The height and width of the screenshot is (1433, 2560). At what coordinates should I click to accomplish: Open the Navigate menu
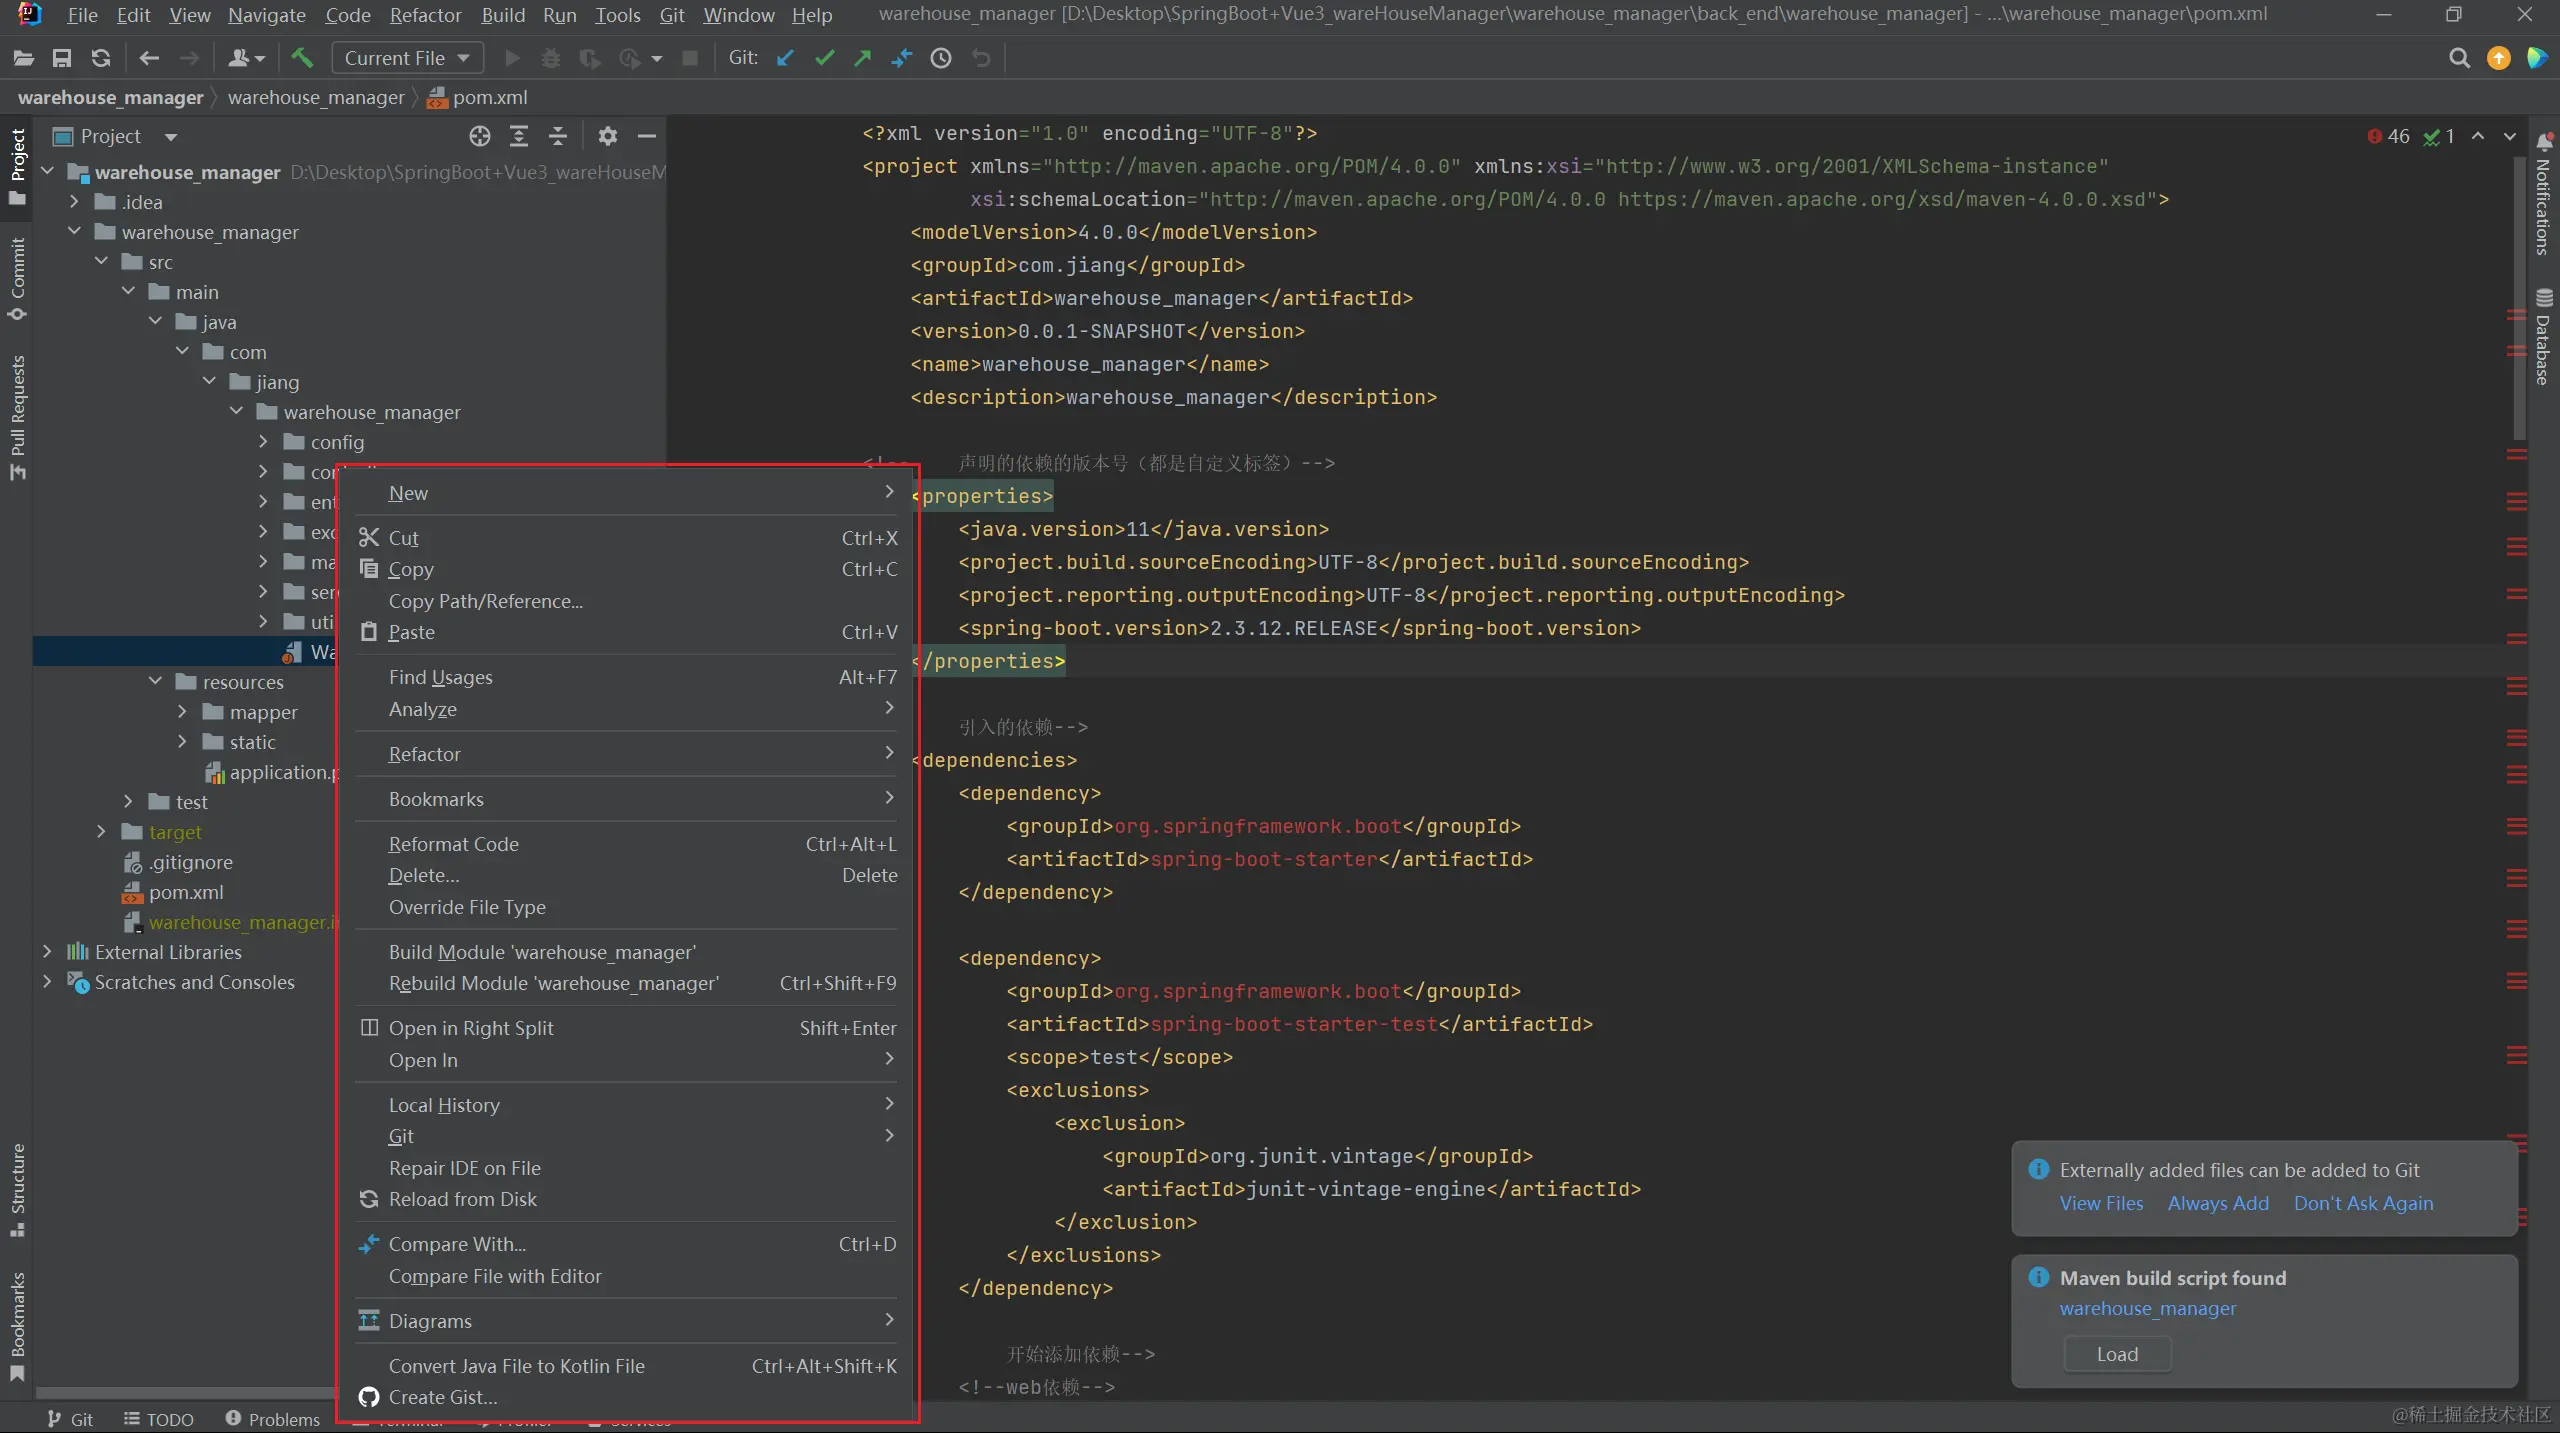coord(266,15)
